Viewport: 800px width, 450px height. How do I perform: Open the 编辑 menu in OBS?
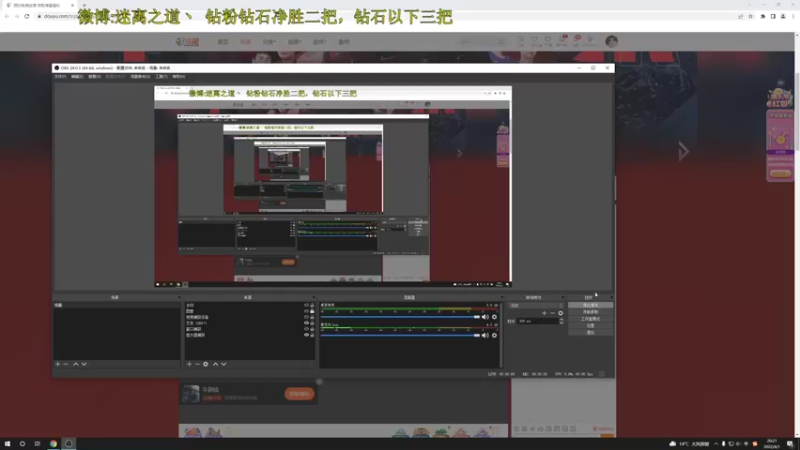[x=77, y=77]
